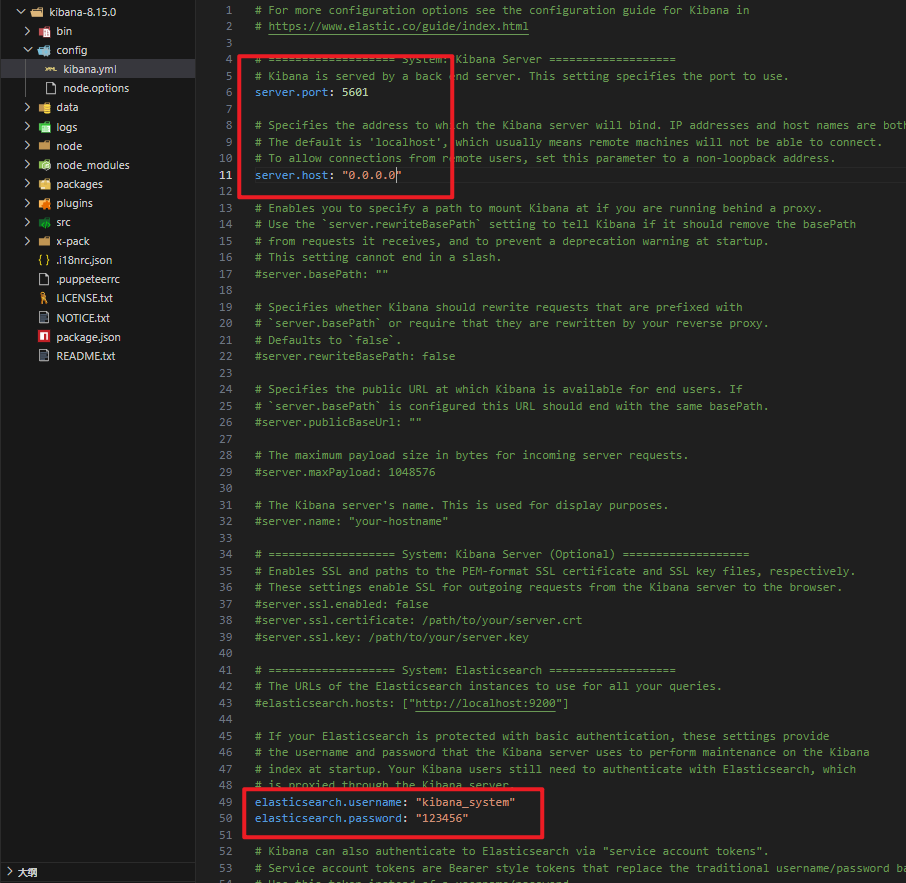Click the #server.maxPayload: 1048576 line
Viewport: 906px width, 883px height.
pos(345,472)
